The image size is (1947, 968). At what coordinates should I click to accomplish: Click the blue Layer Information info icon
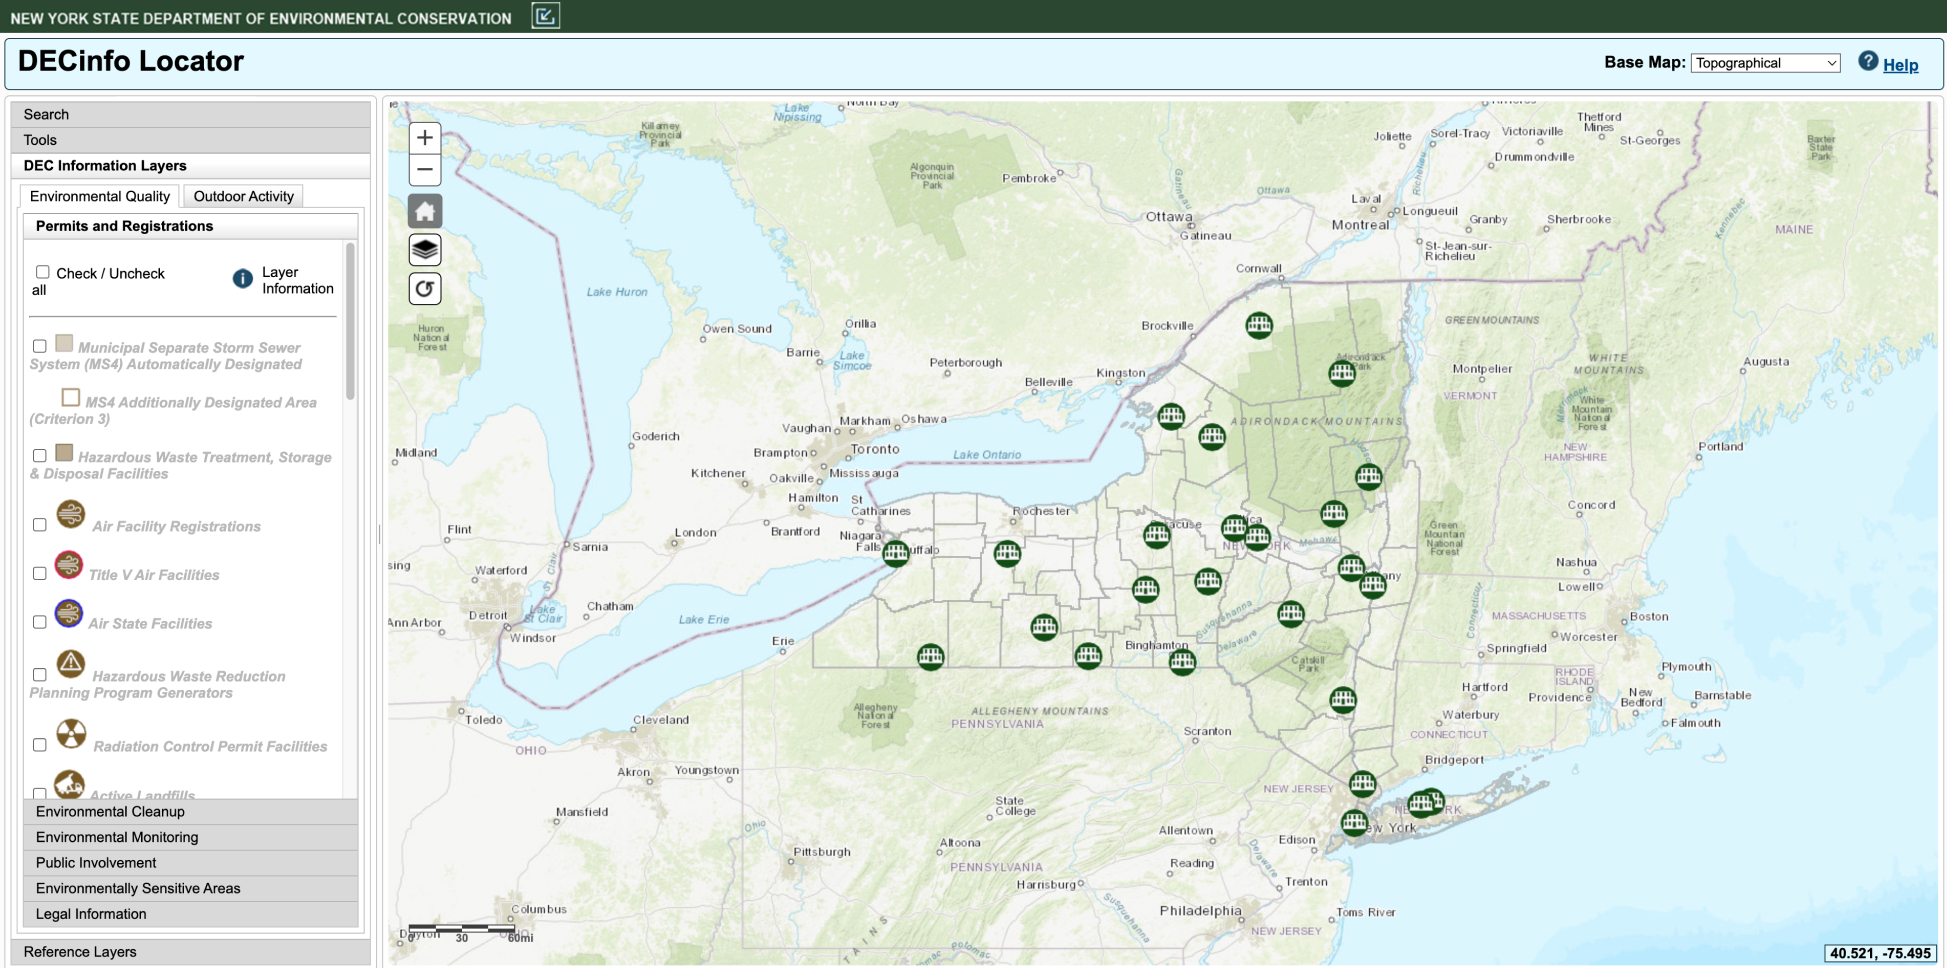point(243,279)
